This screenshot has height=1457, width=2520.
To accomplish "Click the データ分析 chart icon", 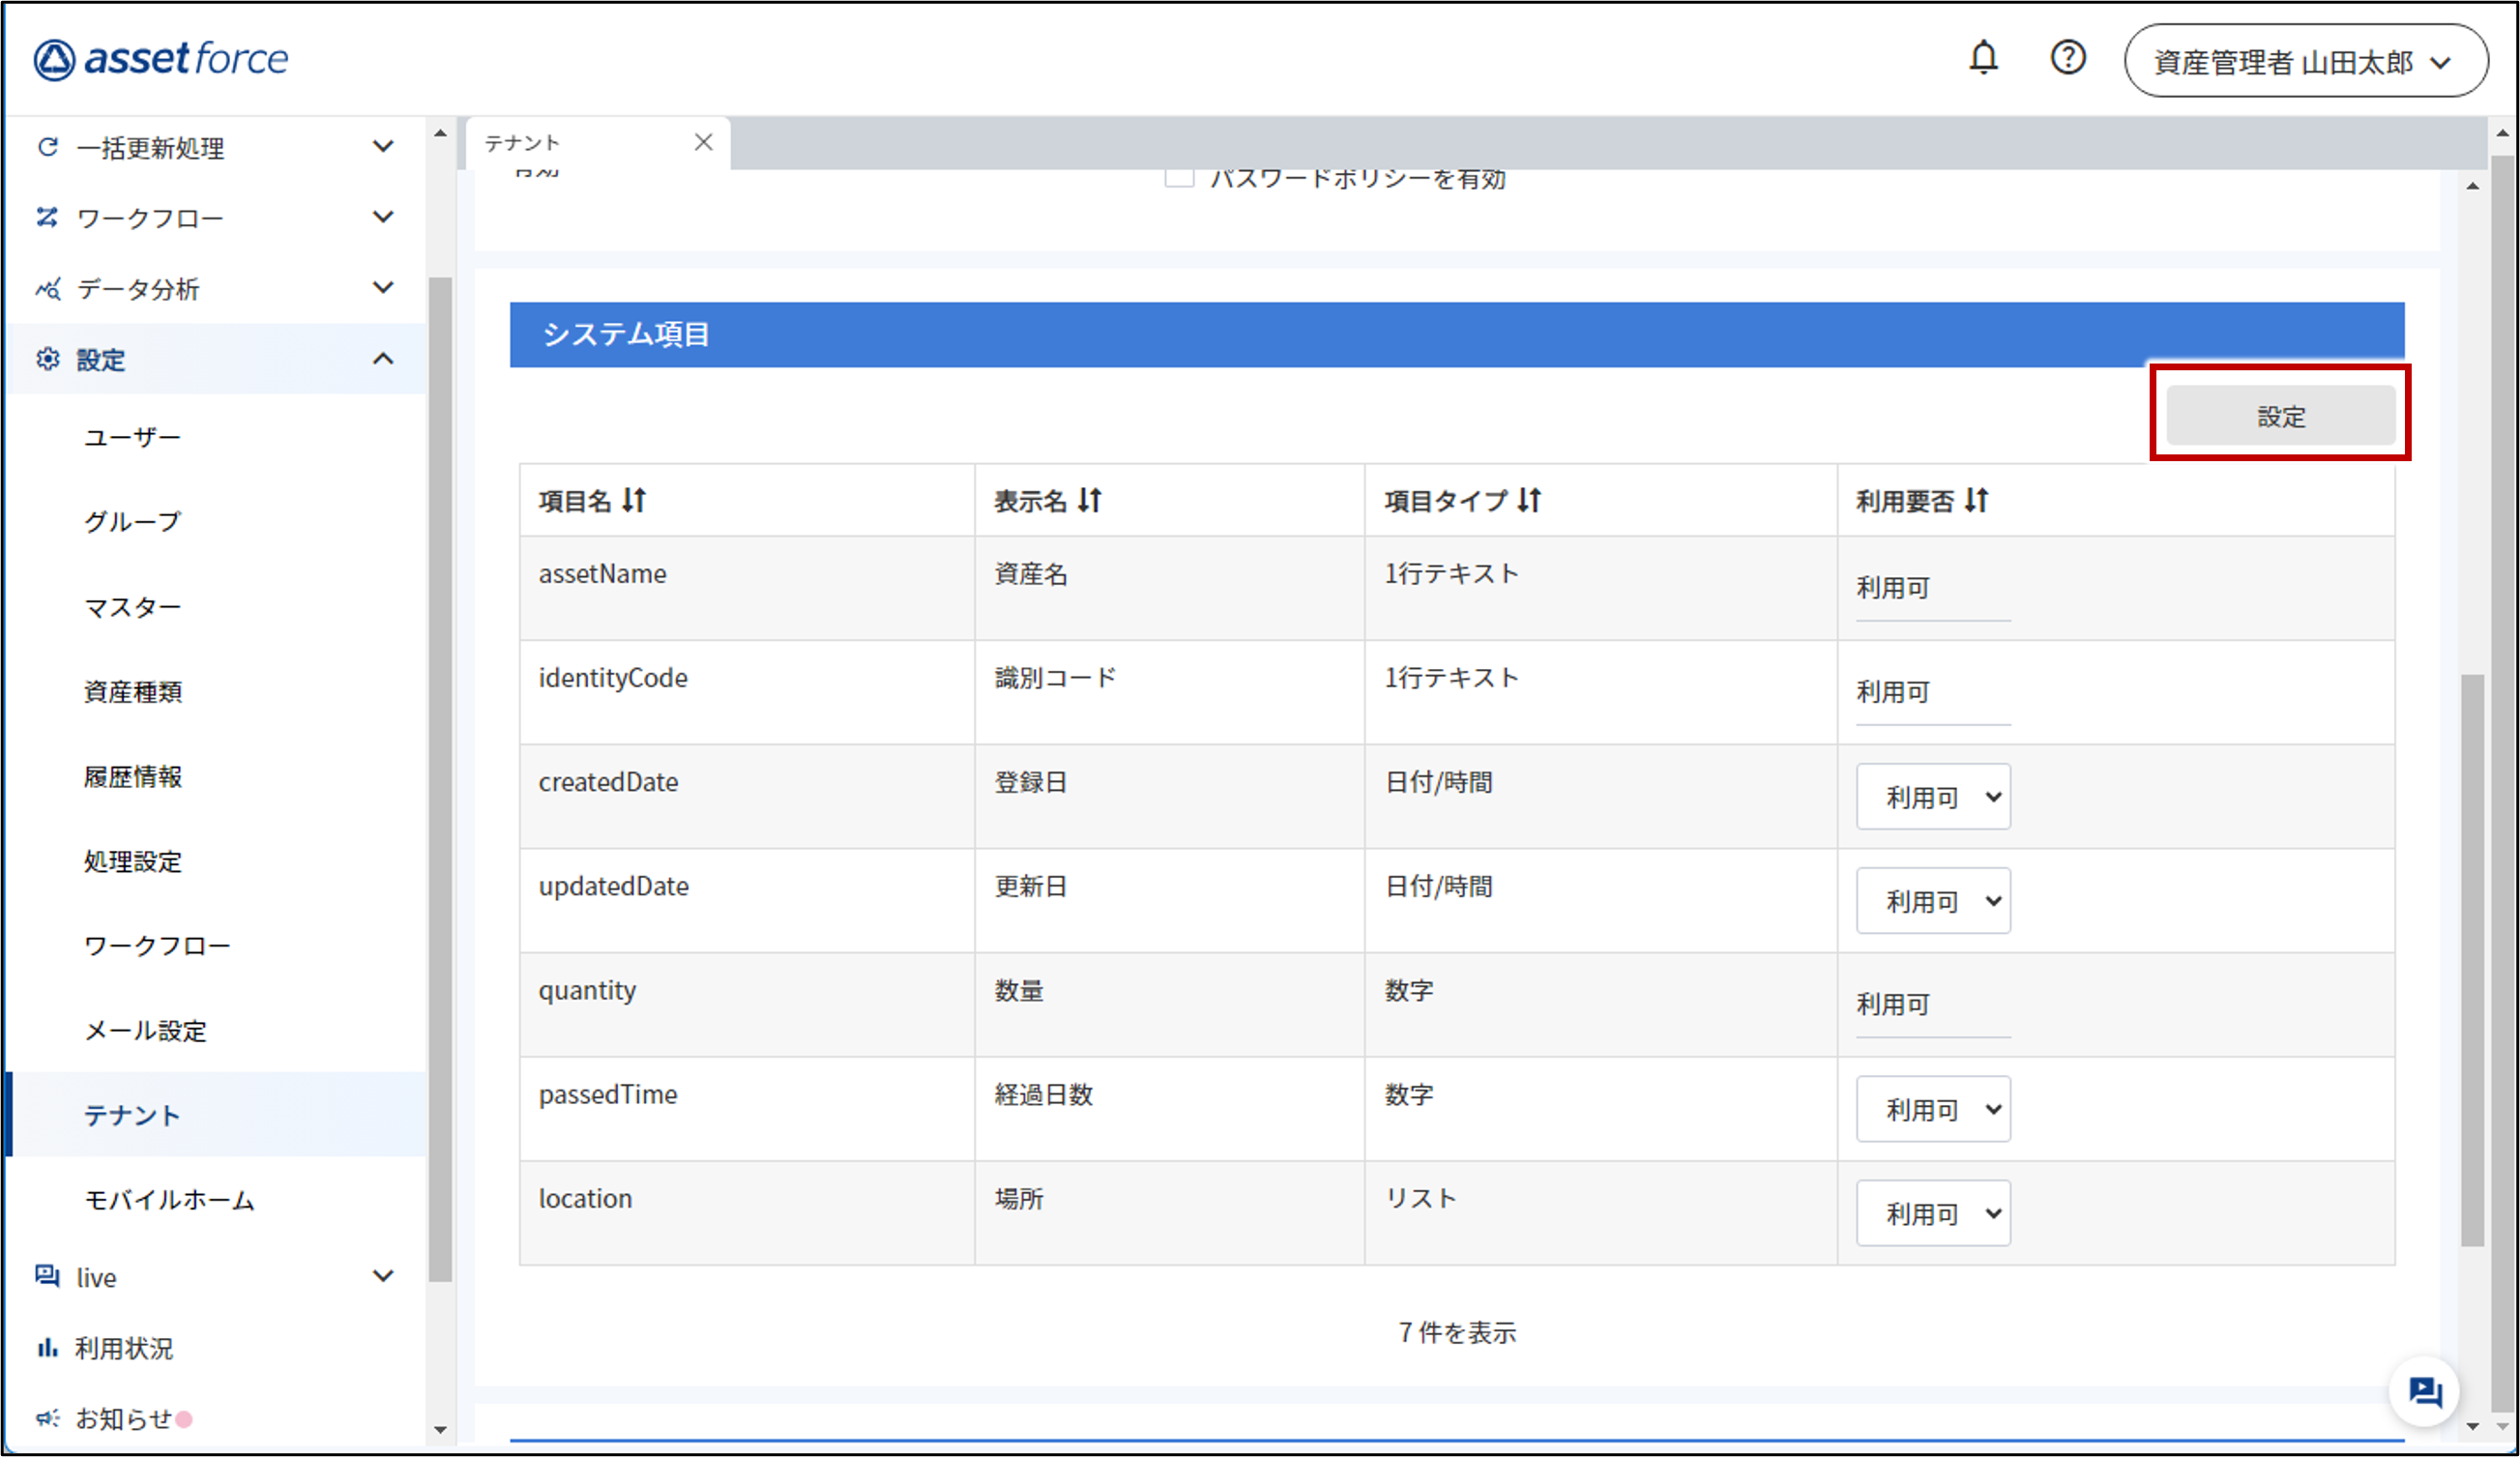I will click(x=47, y=289).
